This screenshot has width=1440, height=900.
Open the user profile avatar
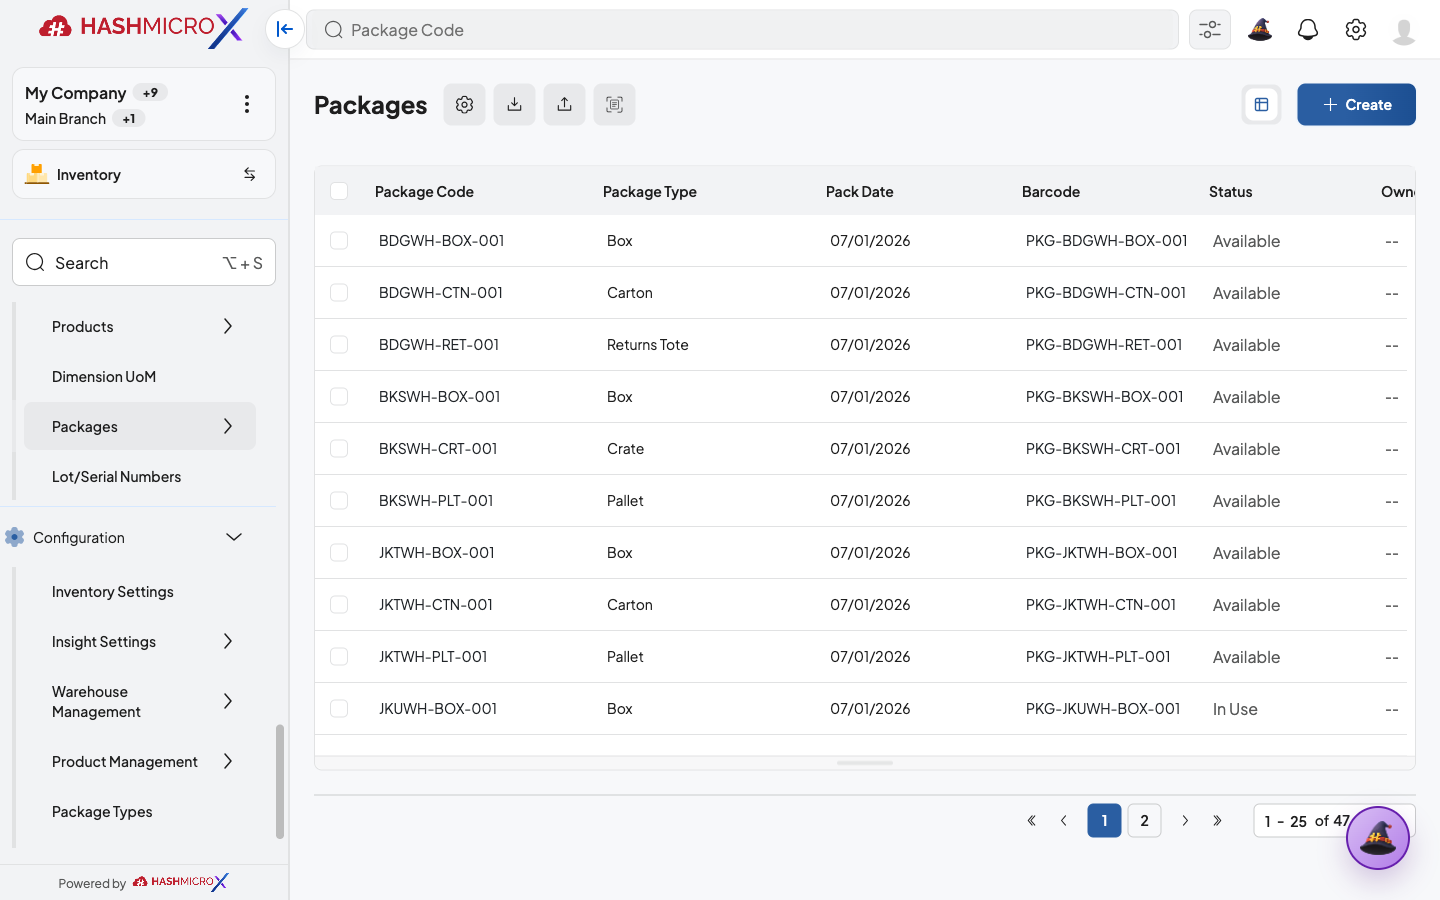point(1404,31)
